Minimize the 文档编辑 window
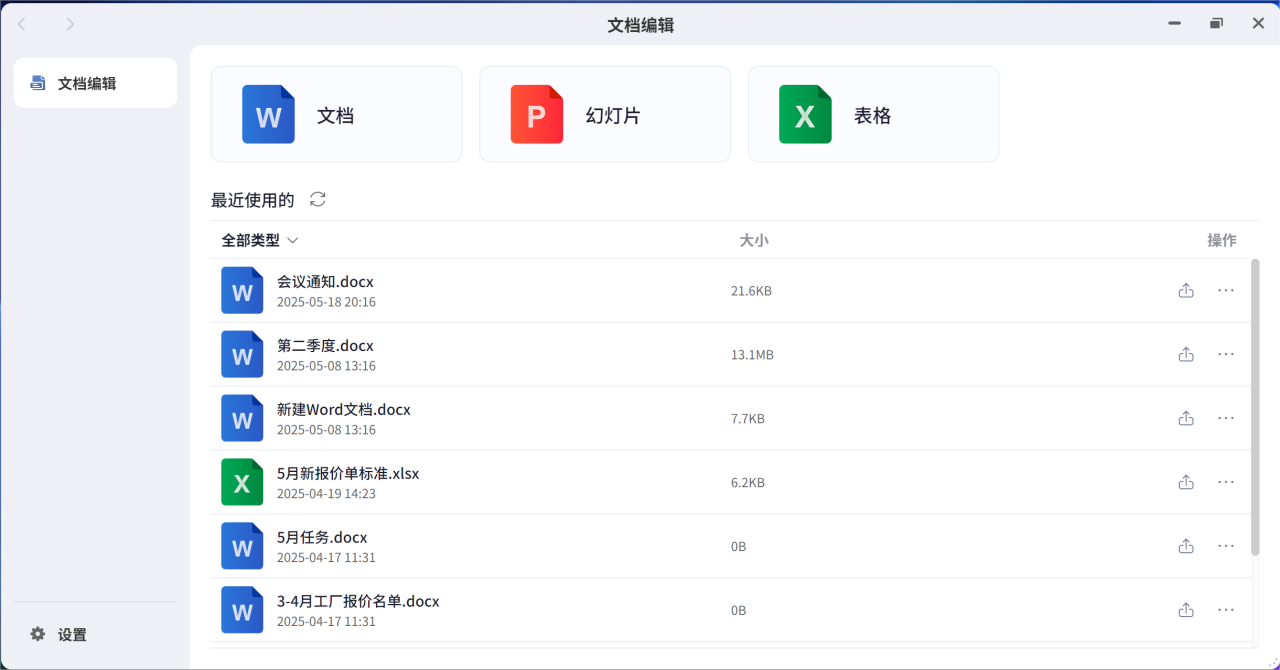 click(x=1174, y=24)
